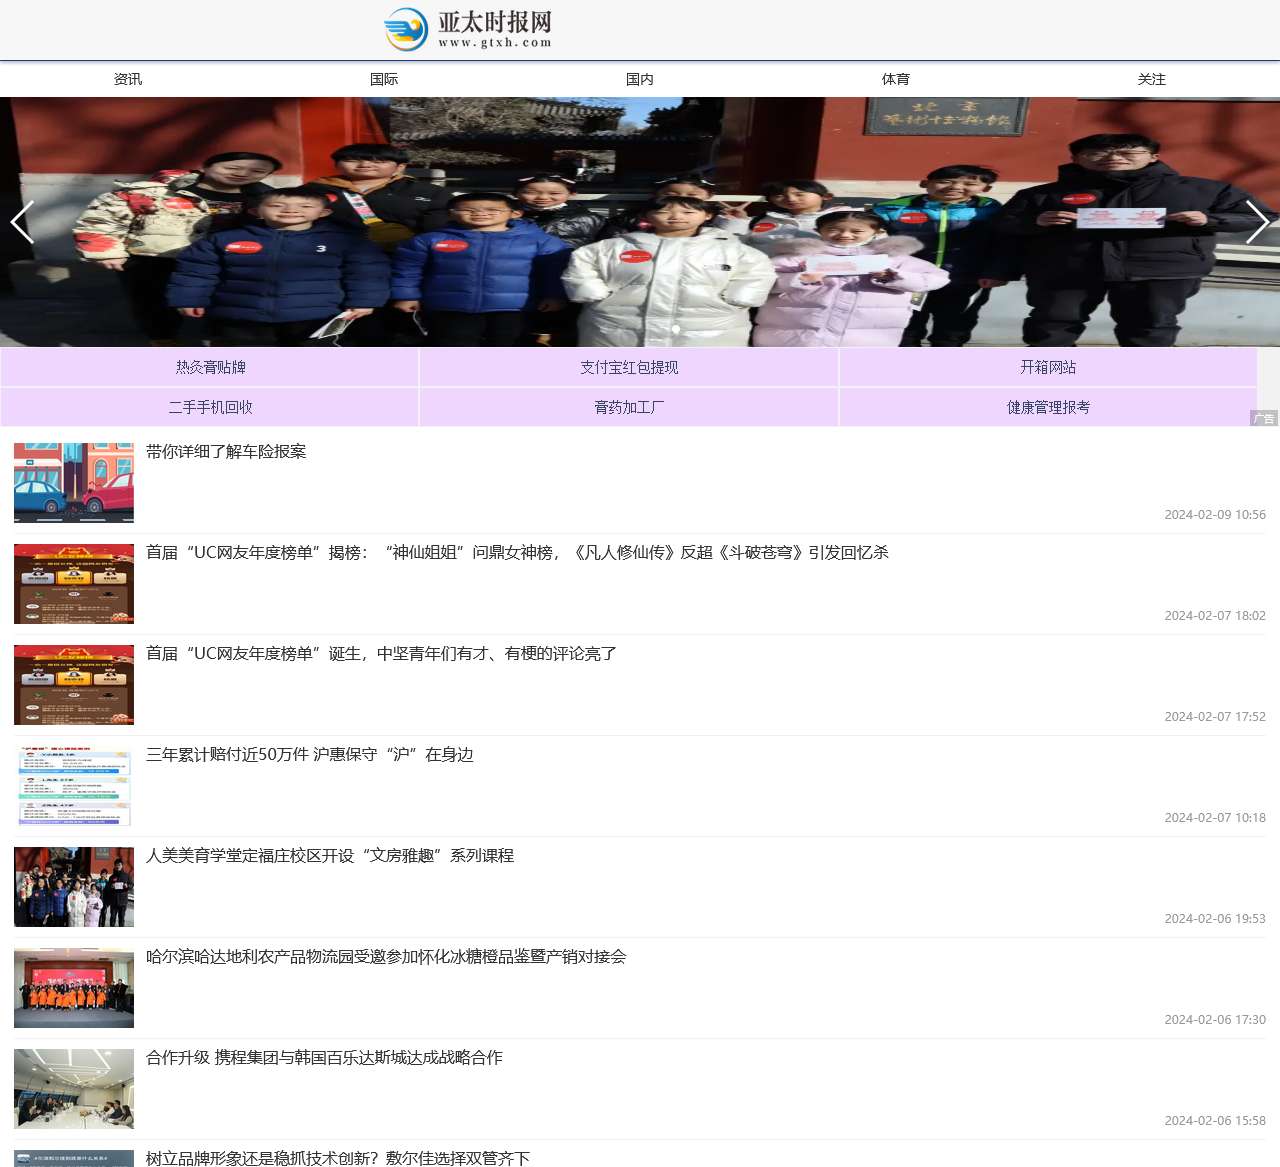Open the 支付宝红包提现 ad link

pos(629,367)
